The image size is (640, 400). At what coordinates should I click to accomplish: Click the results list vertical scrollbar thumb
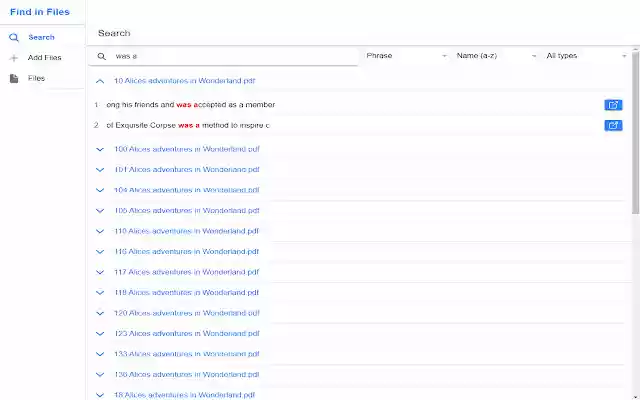pyautogui.click(x=635, y=131)
